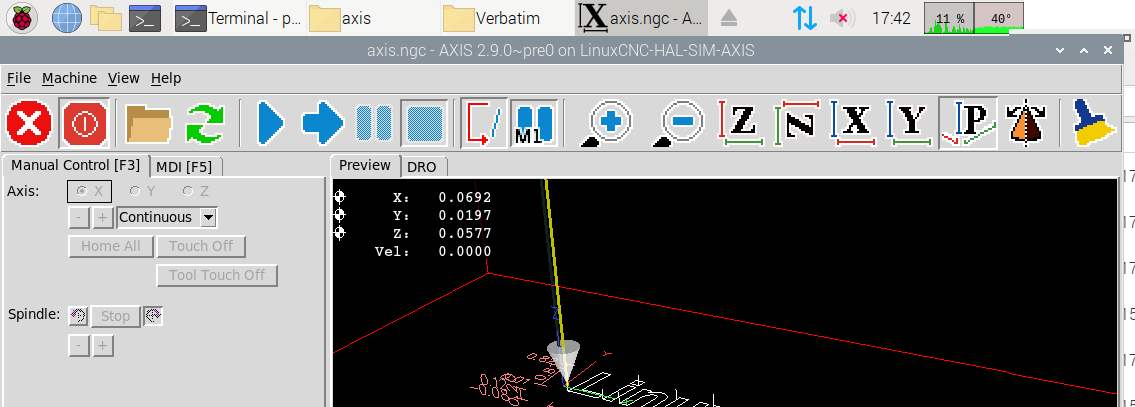Jog the axis negative with minus button
Screen dimensions: 1135x407
tap(79, 217)
